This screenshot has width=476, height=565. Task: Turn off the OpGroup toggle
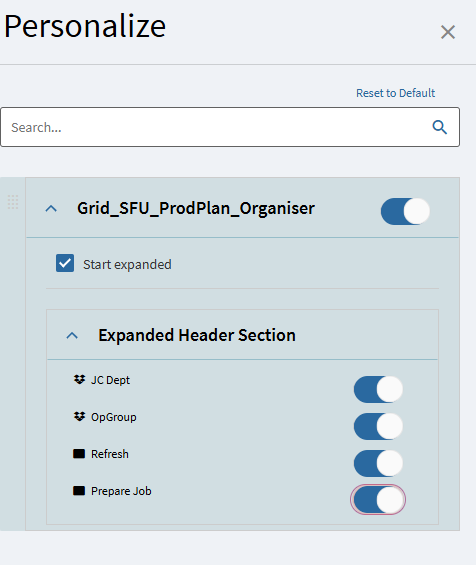tap(378, 426)
